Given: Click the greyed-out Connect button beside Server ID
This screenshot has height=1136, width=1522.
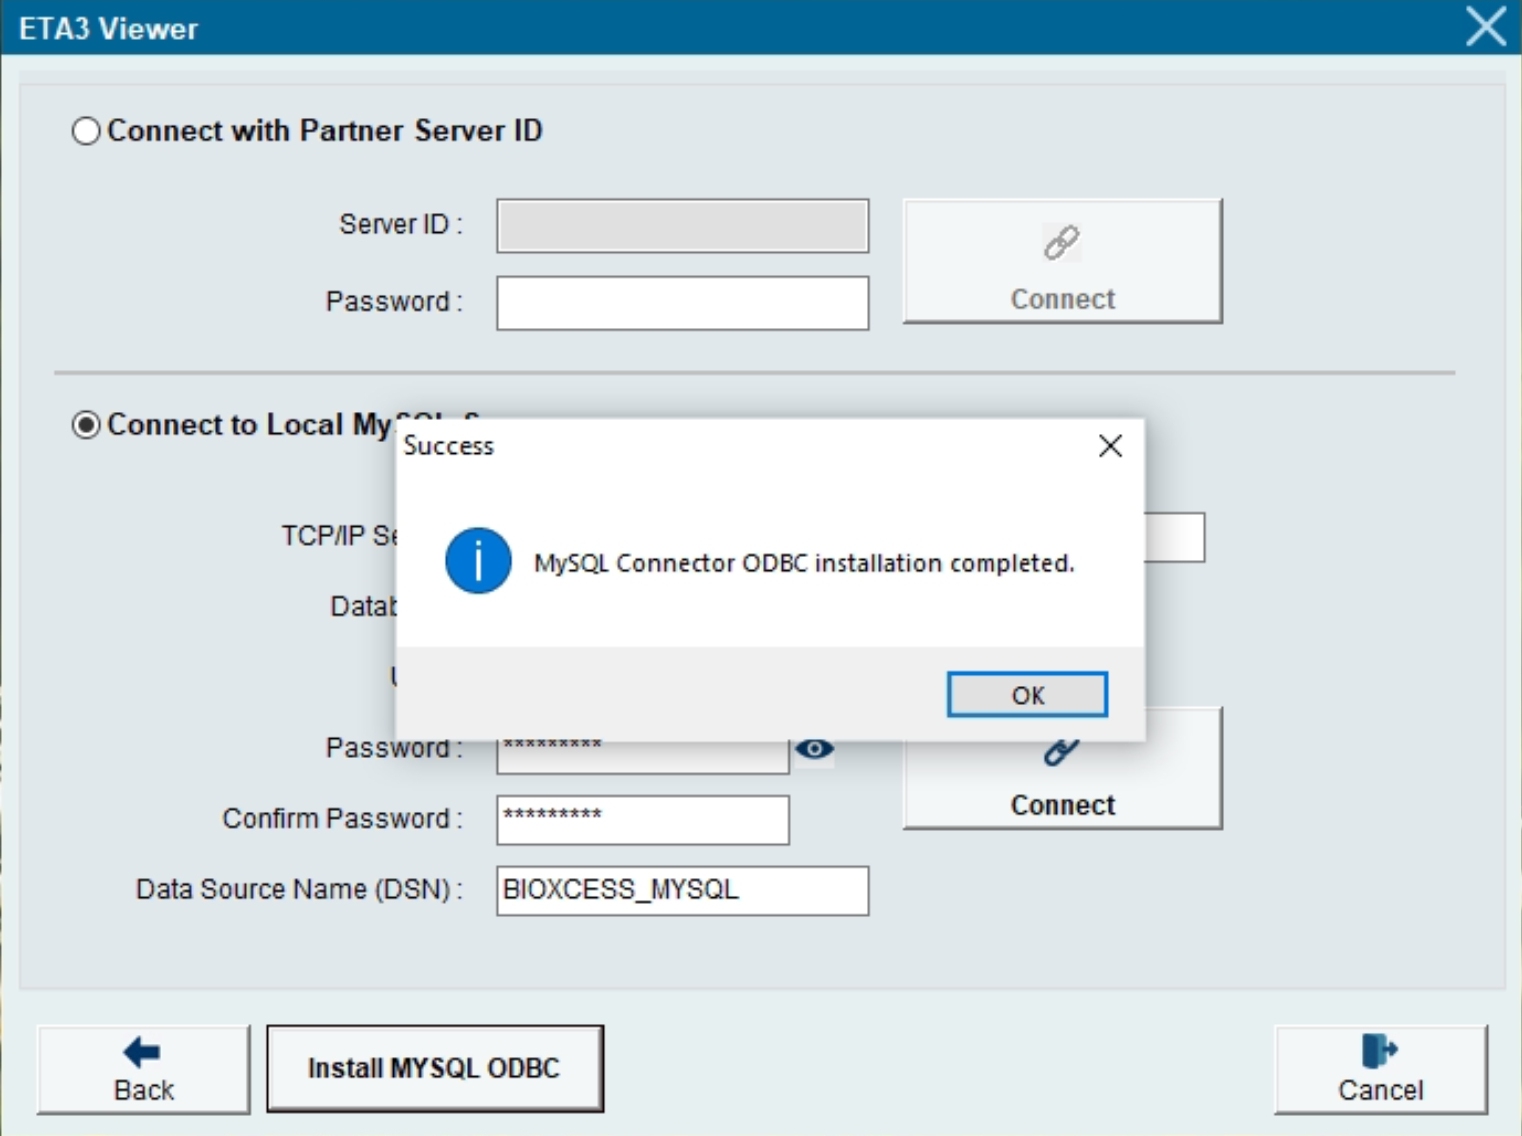Looking at the screenshot, I should (x=1061, y=261).
